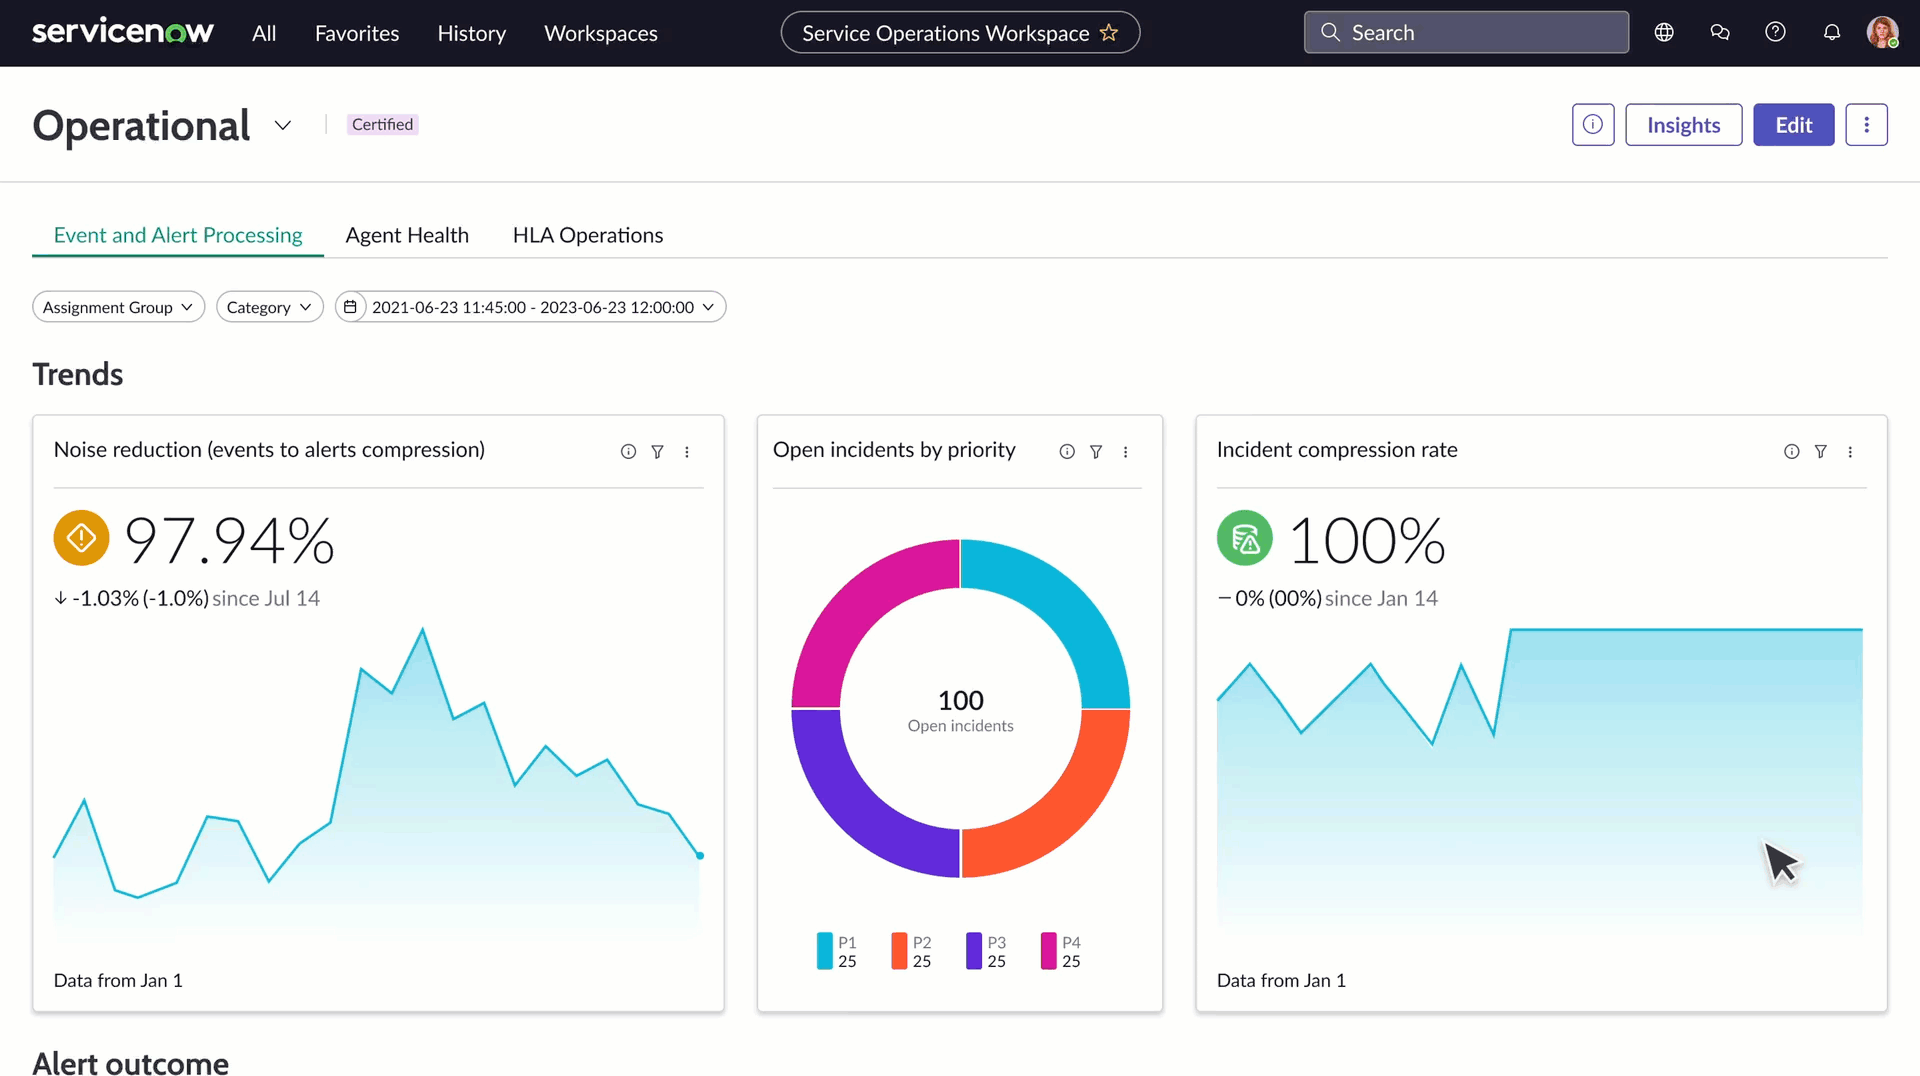The height and width of the screenshot is (1076, 1920).
Task: Click the cyan P1 donut segment
Action: tap(1062, 608)
